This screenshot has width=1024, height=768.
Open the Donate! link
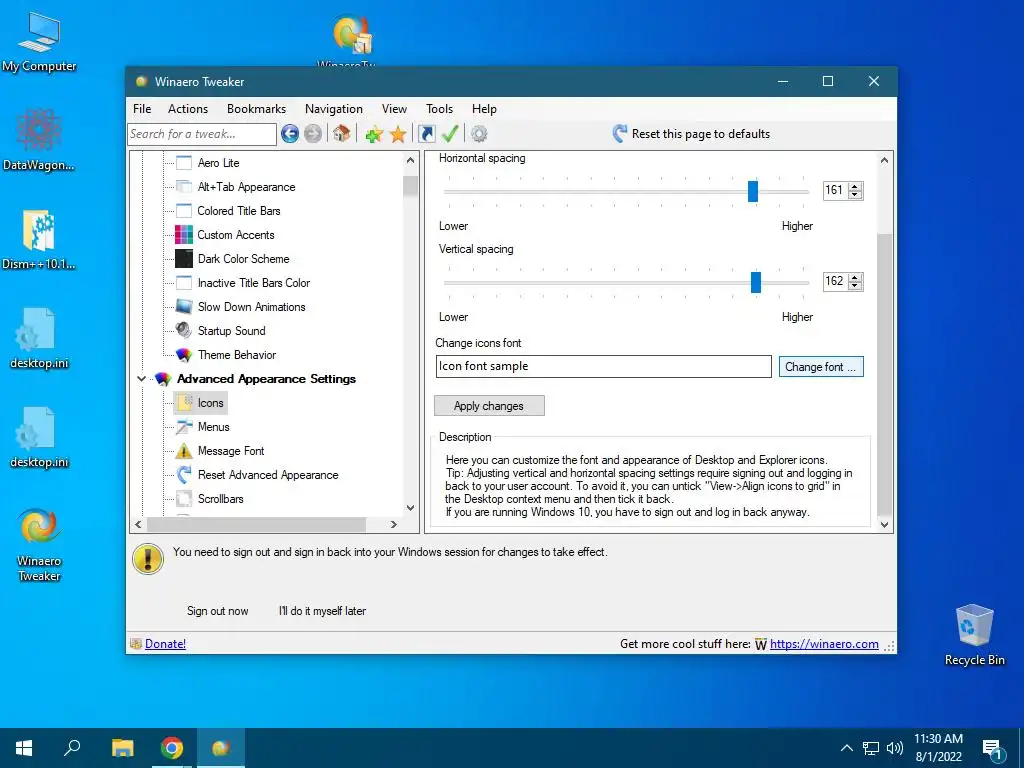tap(165, 644)
